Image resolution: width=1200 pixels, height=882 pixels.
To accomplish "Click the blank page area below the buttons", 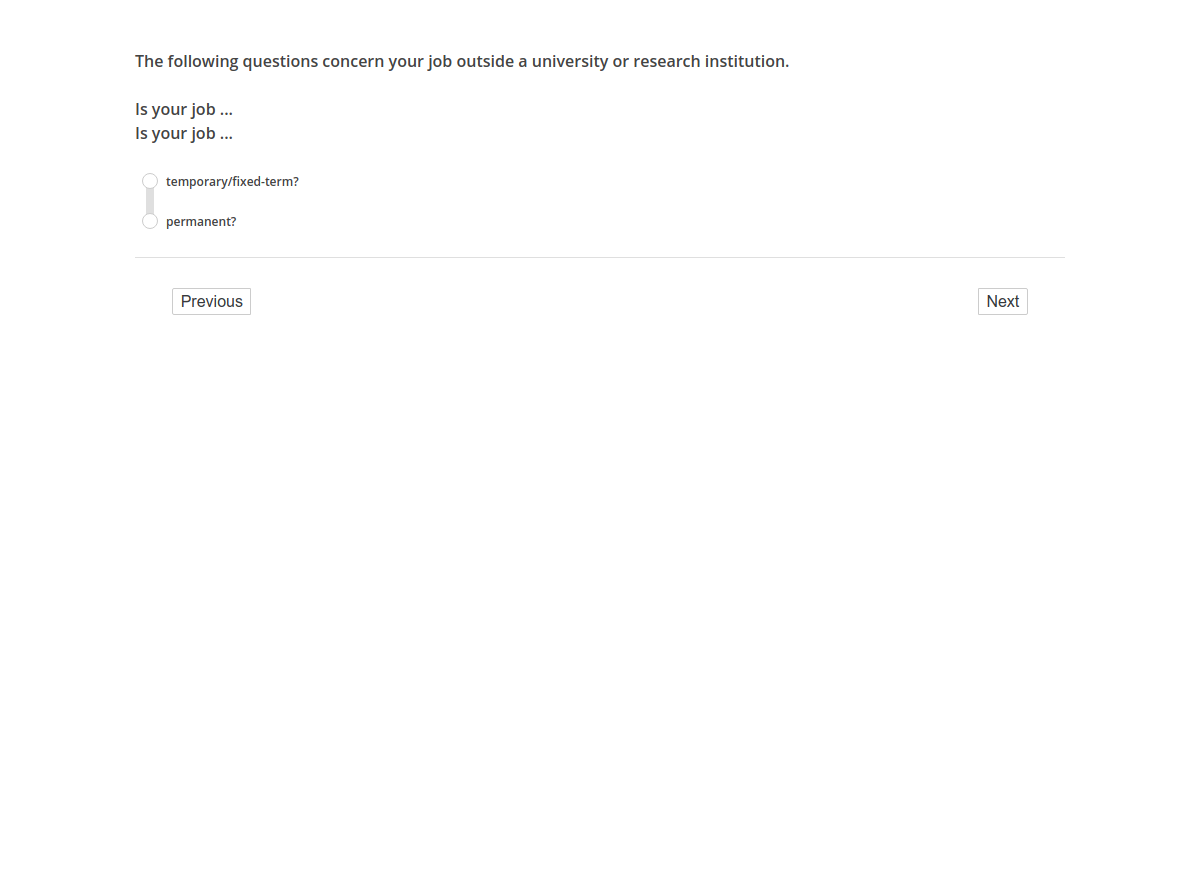I will pos(600,600).
